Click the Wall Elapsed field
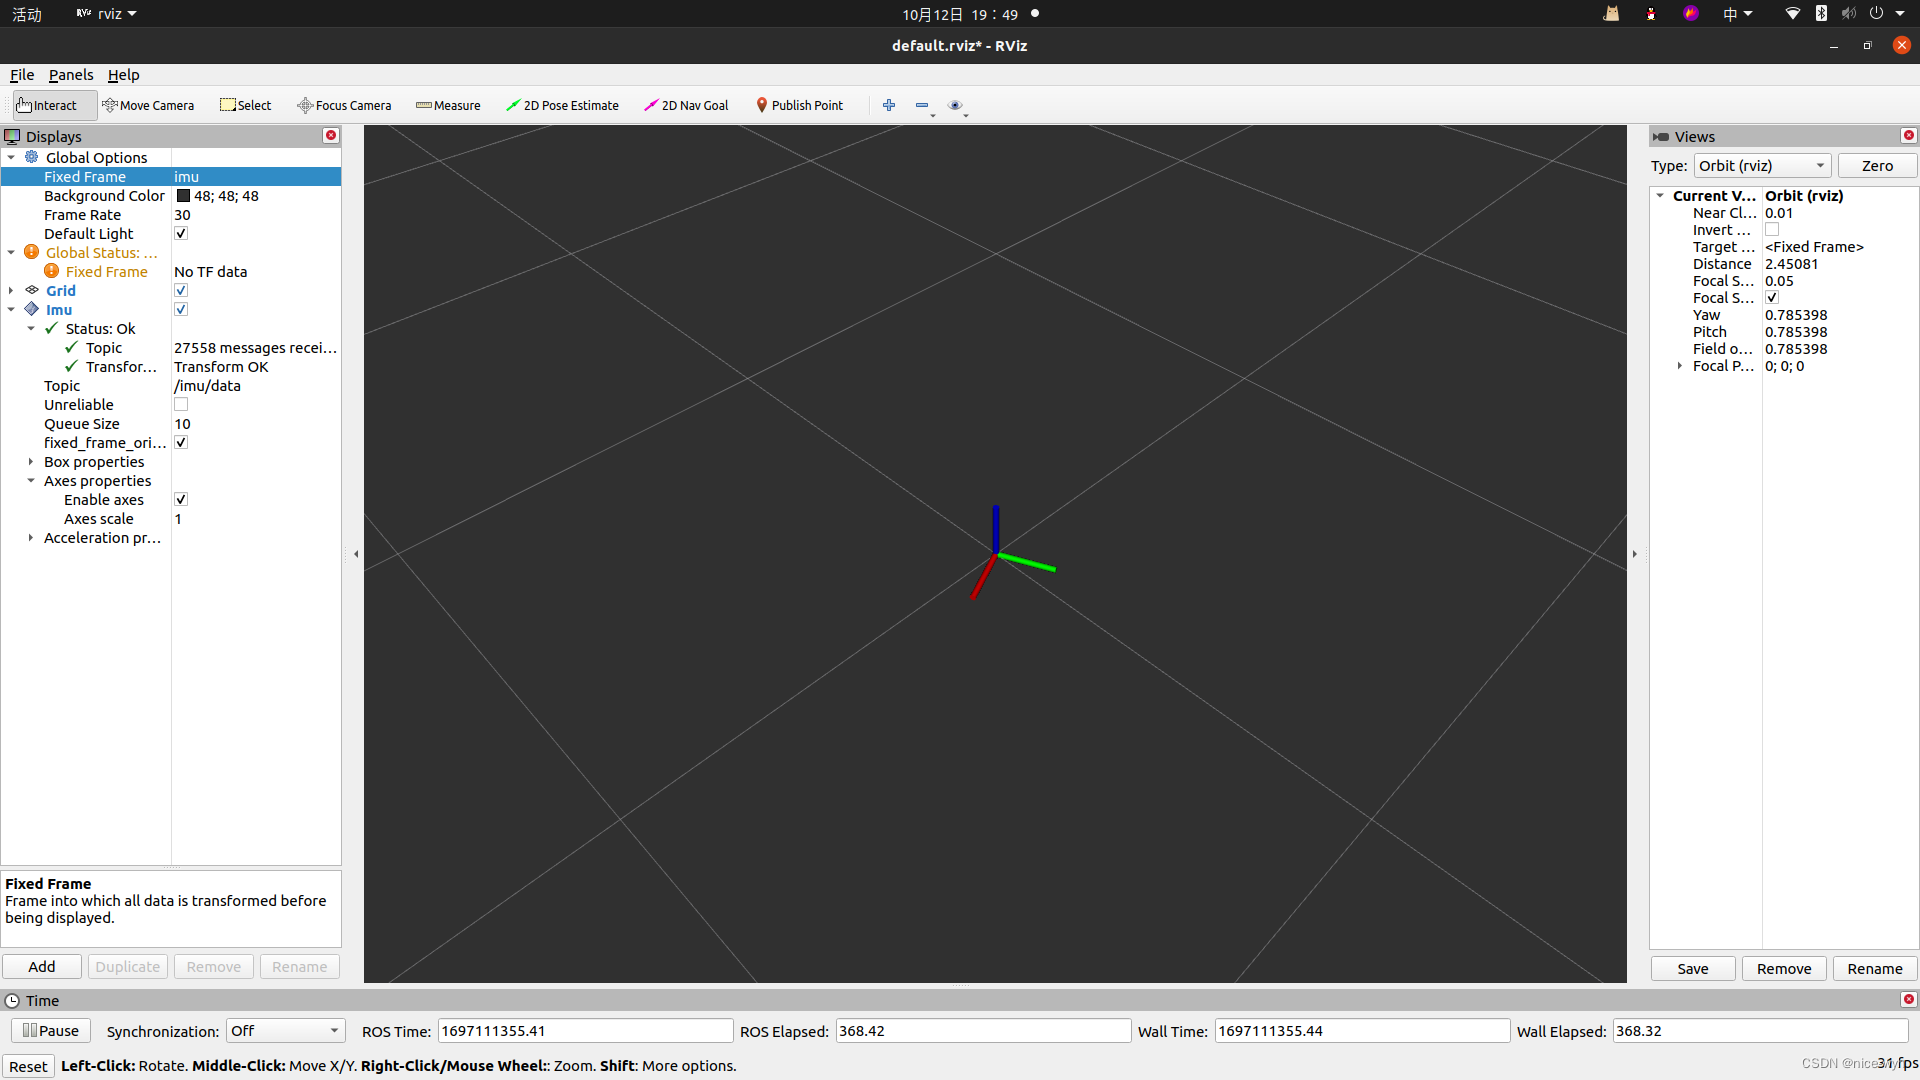This screenshot has height=1080, width=1920. coord(1760,1031)
